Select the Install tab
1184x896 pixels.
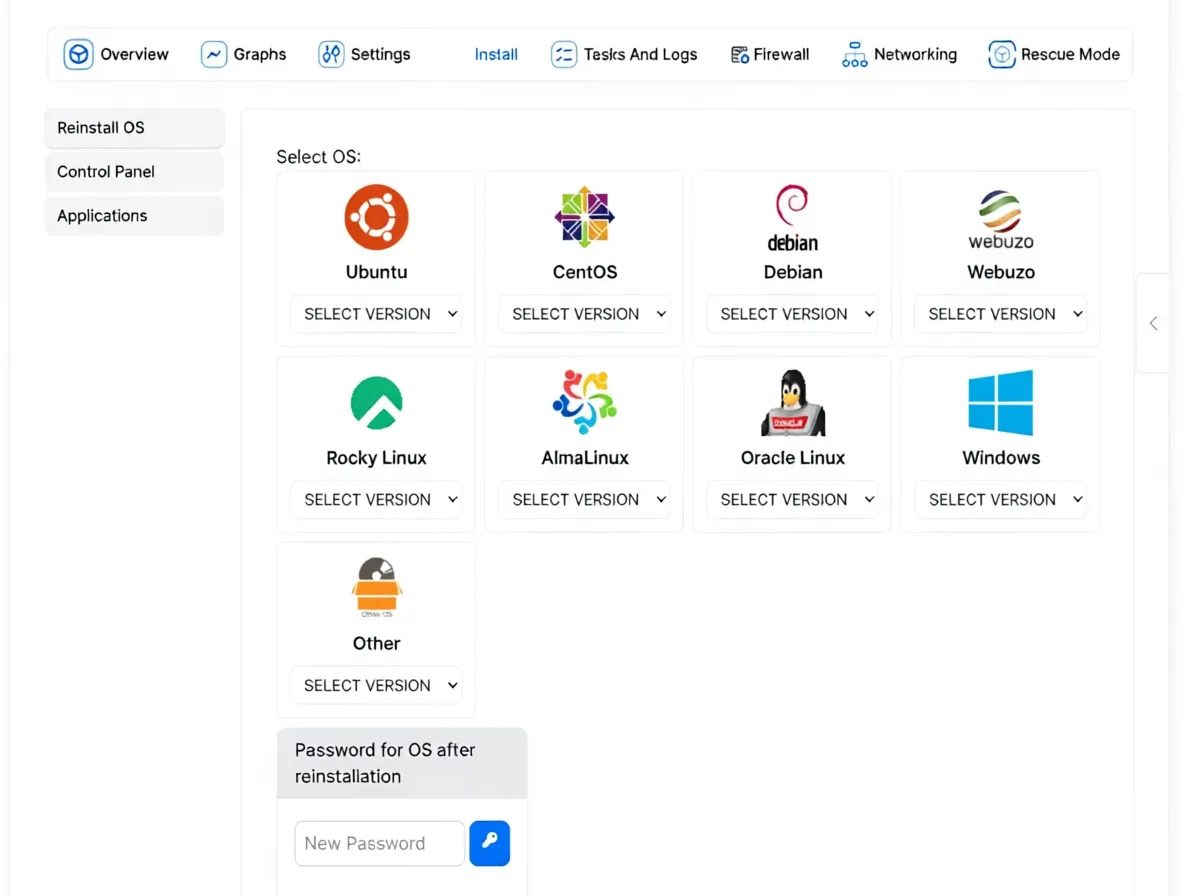click(496, 54)
